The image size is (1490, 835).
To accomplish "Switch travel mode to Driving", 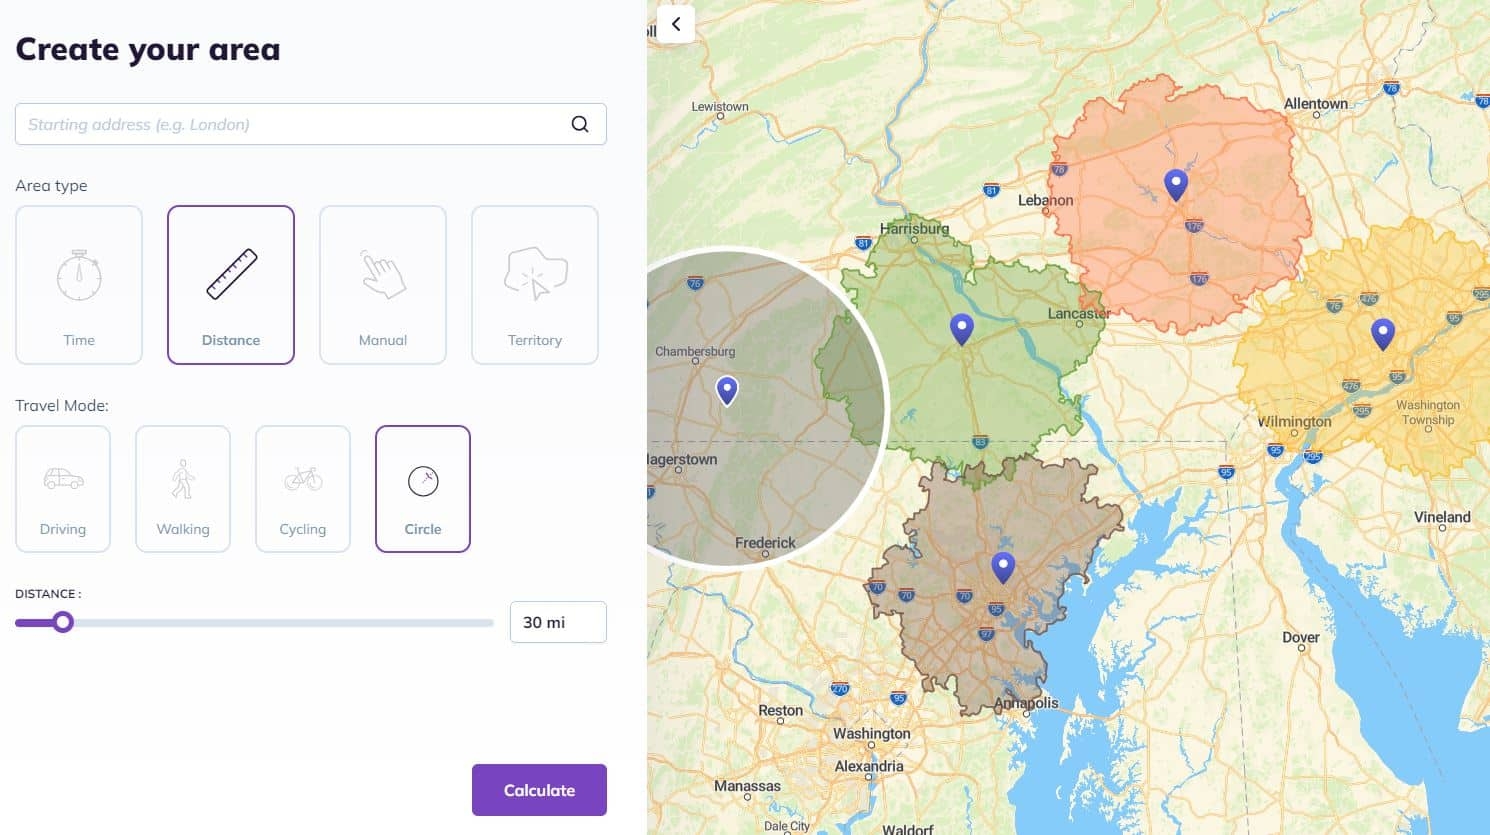I will 63,488.
